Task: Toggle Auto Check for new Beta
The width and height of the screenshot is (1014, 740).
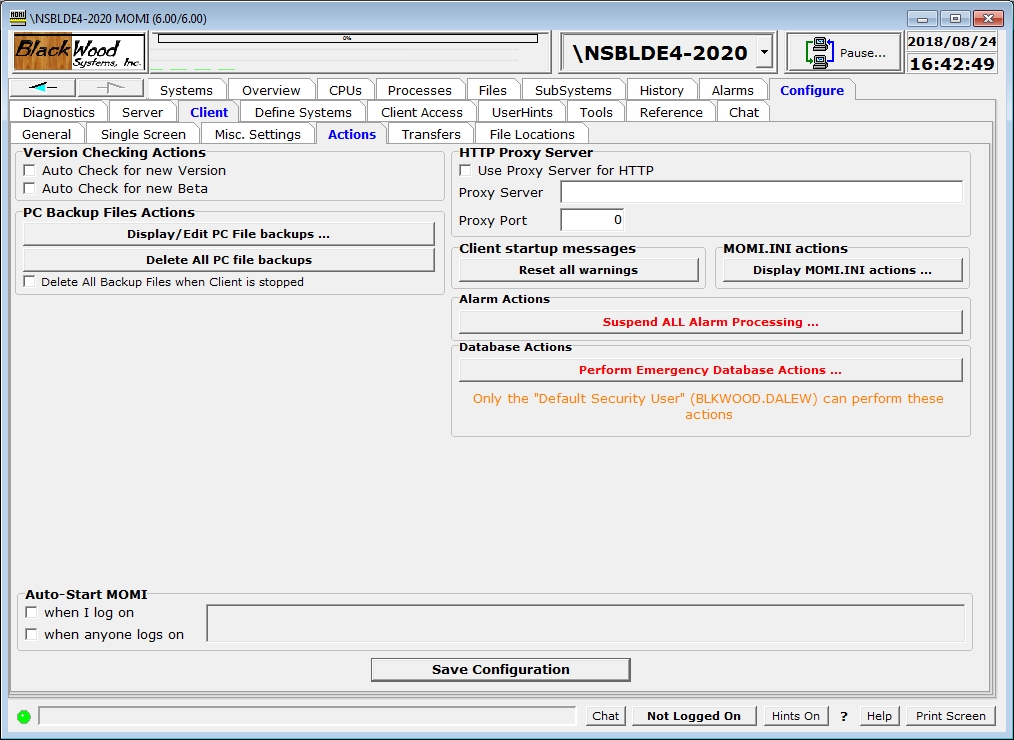Action: pos(30,189)
